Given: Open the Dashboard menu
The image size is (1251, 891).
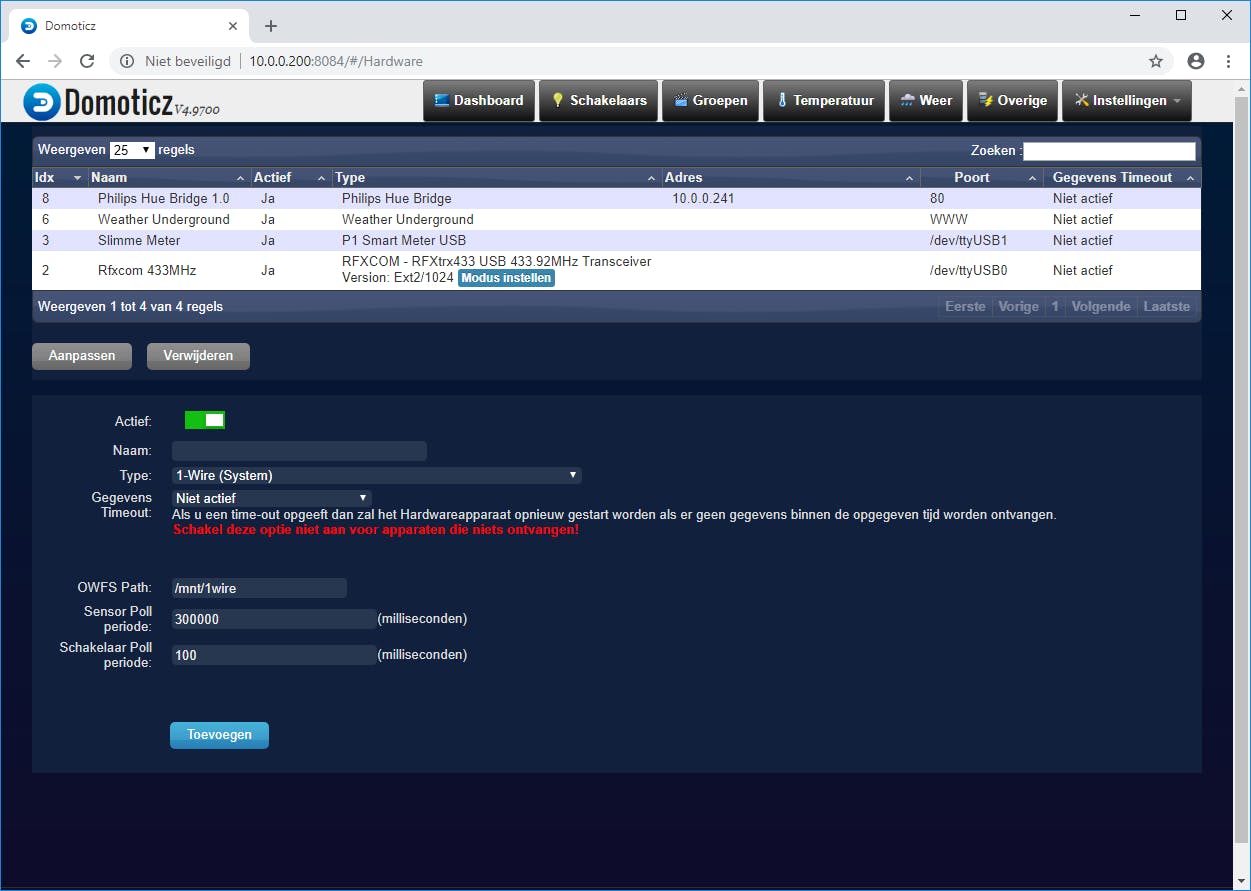Looking at the screenshot, I should [x=478, y=100].
